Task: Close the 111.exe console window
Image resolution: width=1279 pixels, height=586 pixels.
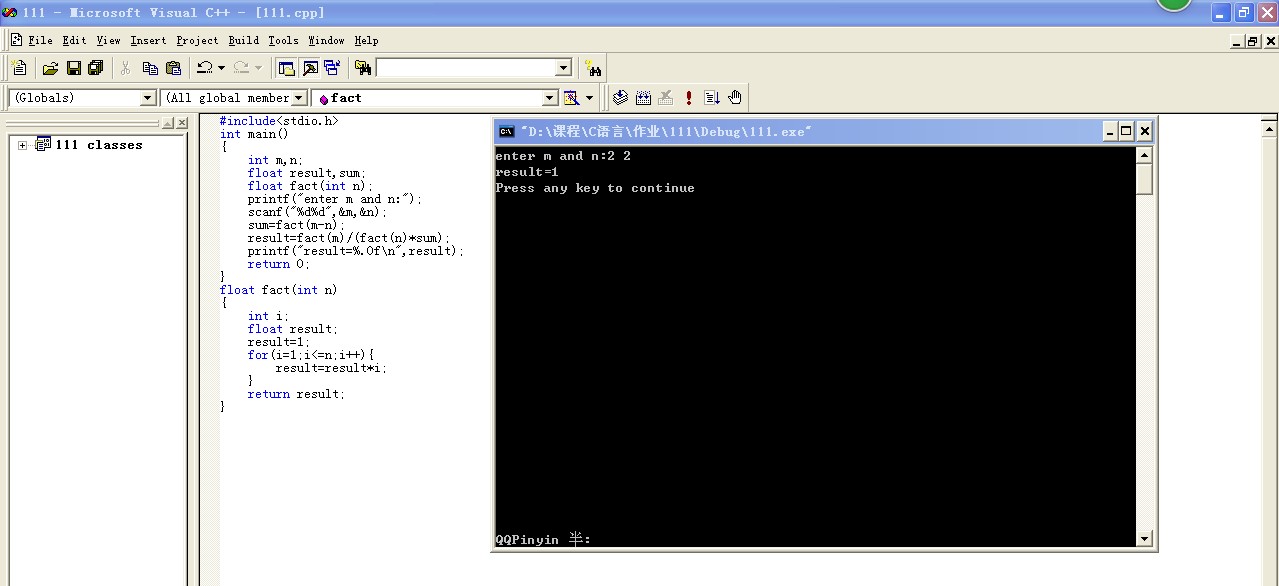Action: 1145,131
